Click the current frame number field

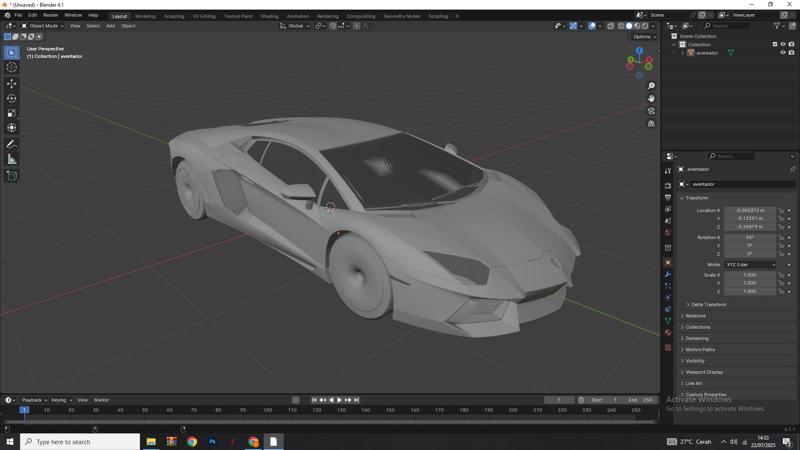pyautogui.click(x=559, y=400)
